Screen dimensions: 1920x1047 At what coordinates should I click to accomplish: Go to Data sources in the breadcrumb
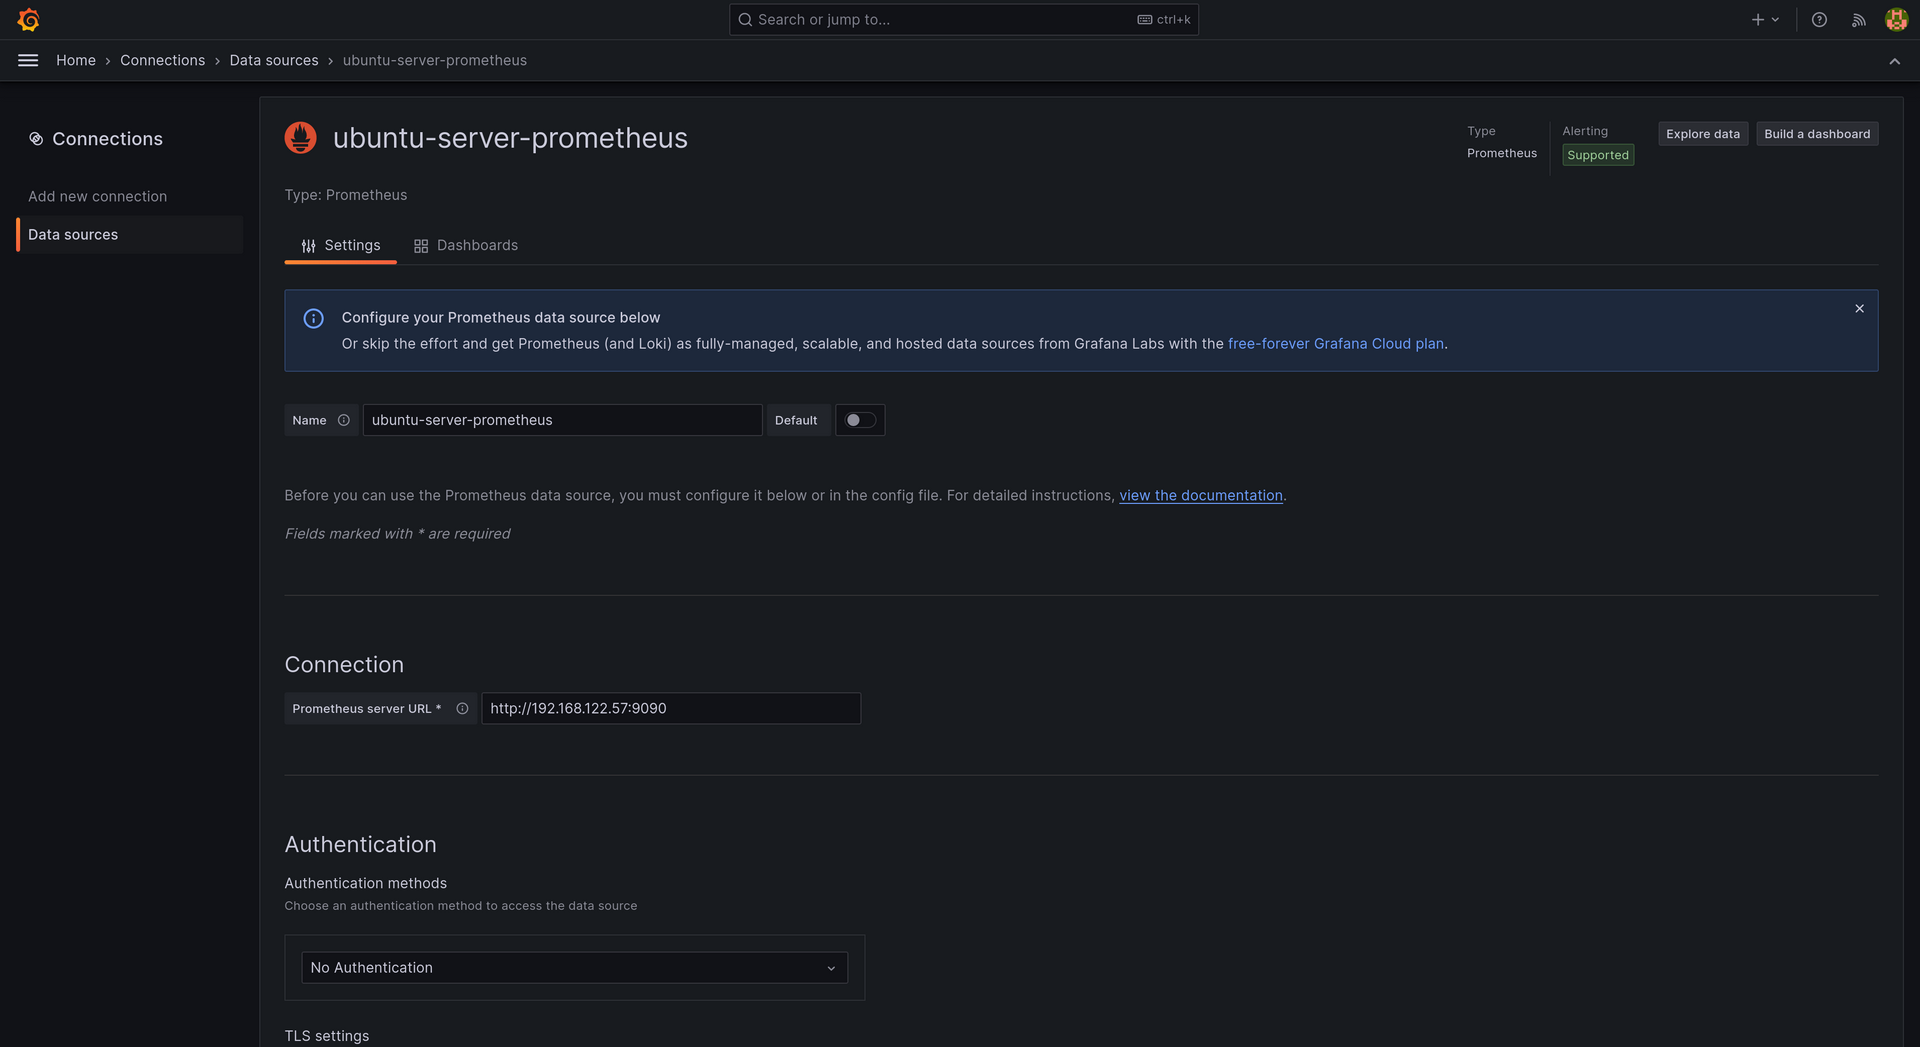click(x=274, y=60)
